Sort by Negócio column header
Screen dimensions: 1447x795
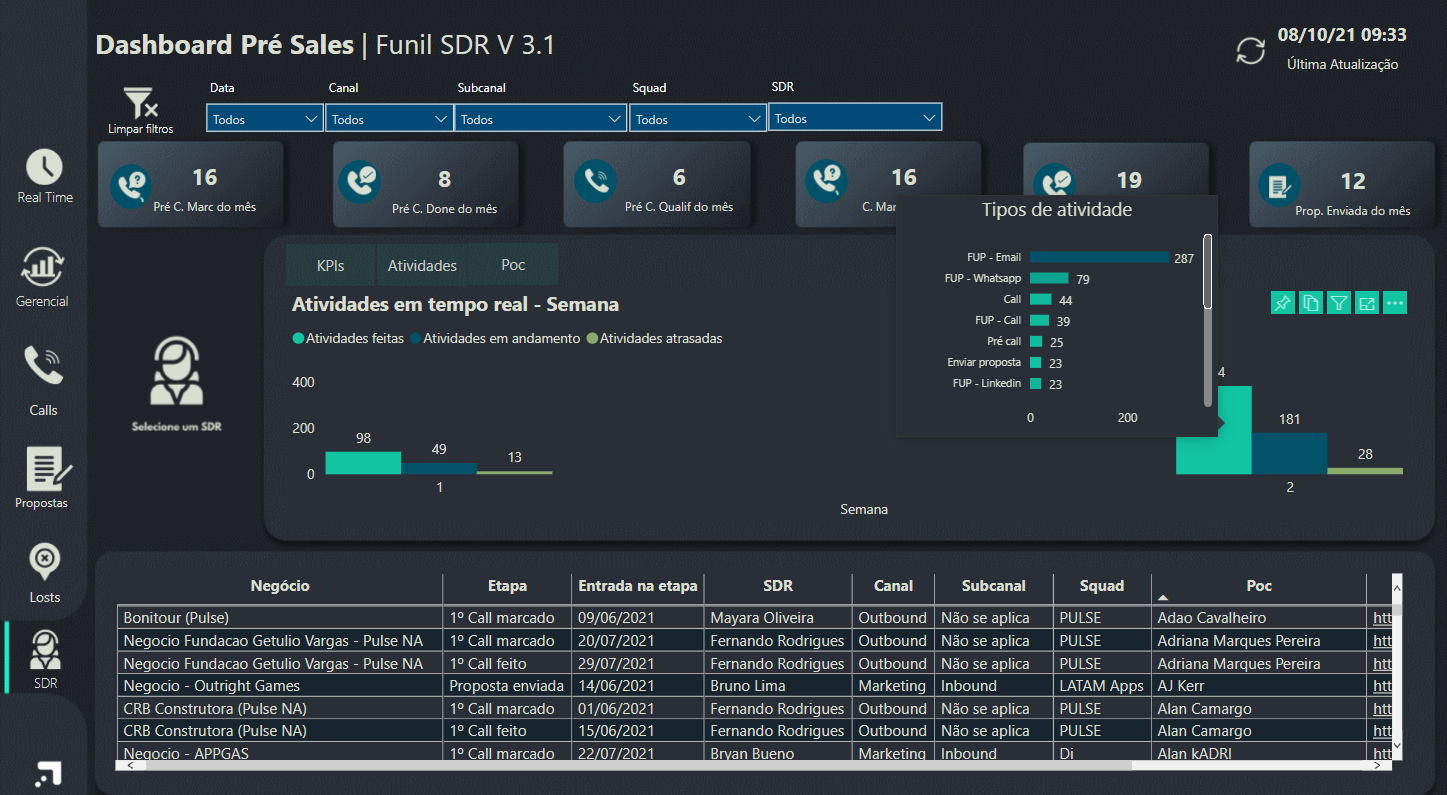click(280, 586)
